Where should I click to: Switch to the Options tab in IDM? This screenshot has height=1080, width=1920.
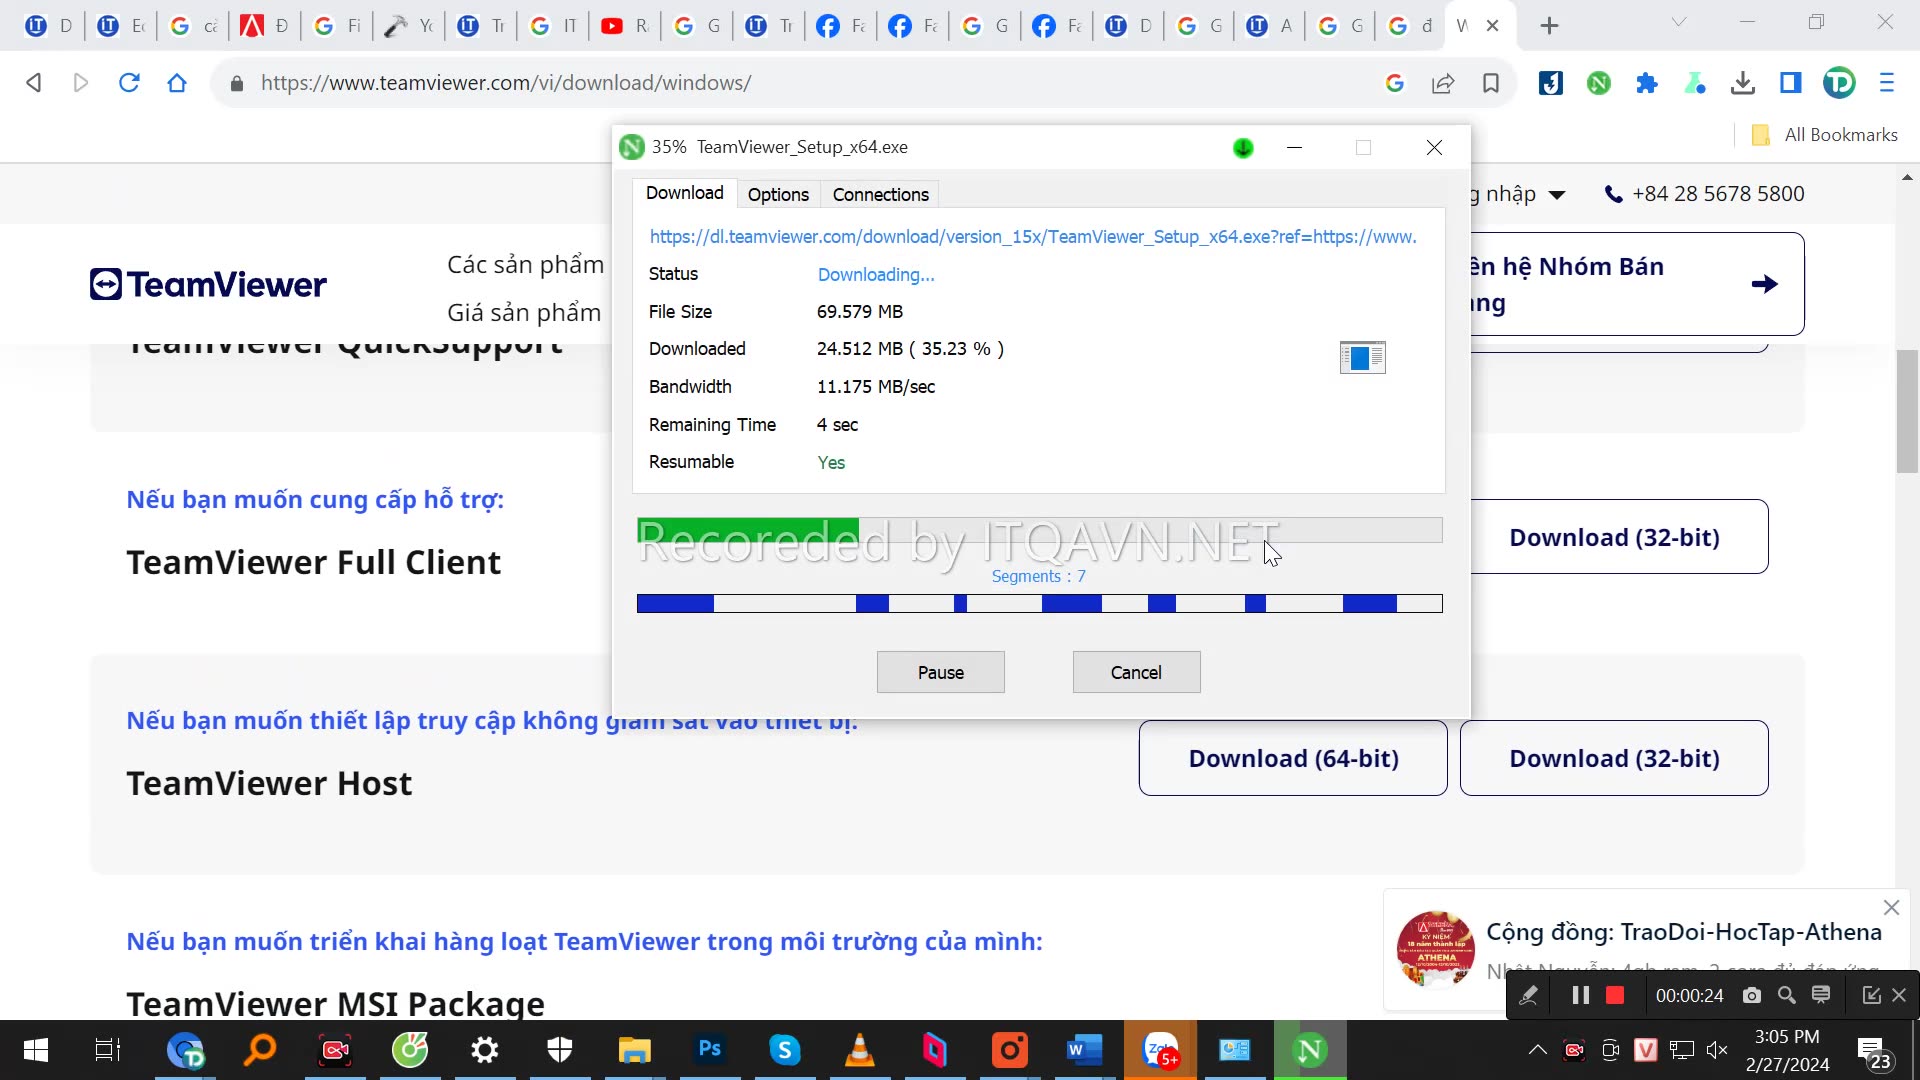pos(779,194)
